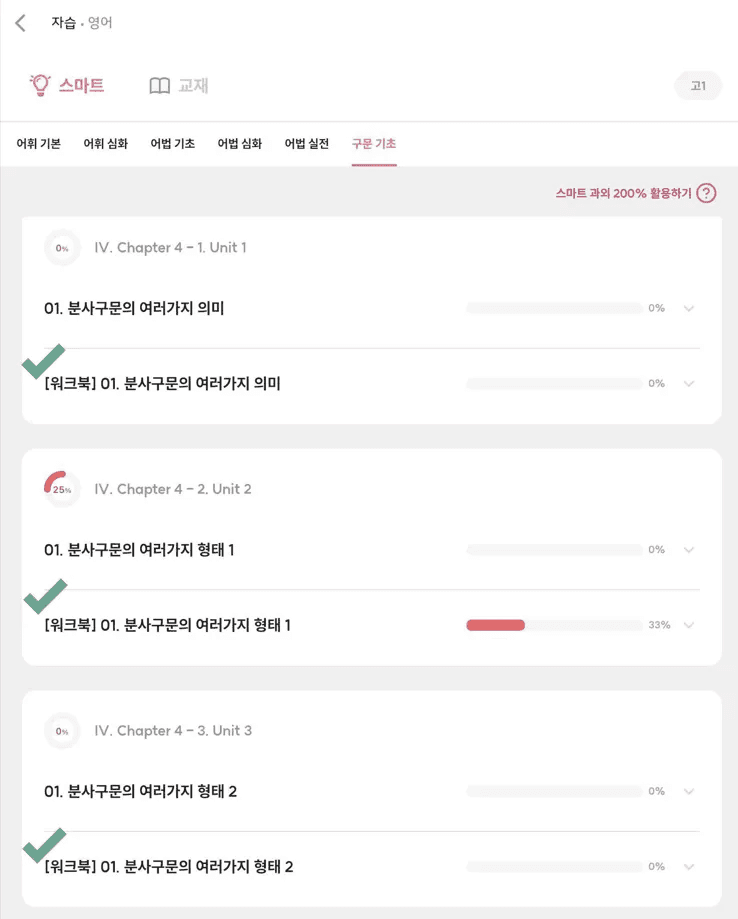Viewport: 738px width, 919px height.
Task: Click green checkmark beside 여러가지 의미 workbook
Action: [x=44, y=361]
